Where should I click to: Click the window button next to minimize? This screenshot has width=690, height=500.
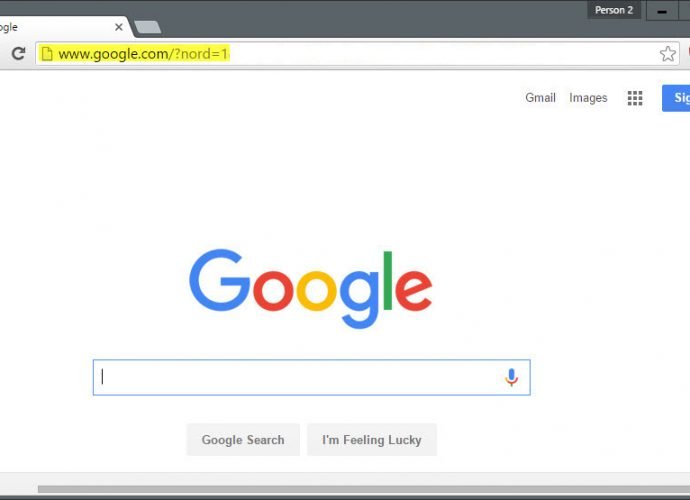click(685, 11)
